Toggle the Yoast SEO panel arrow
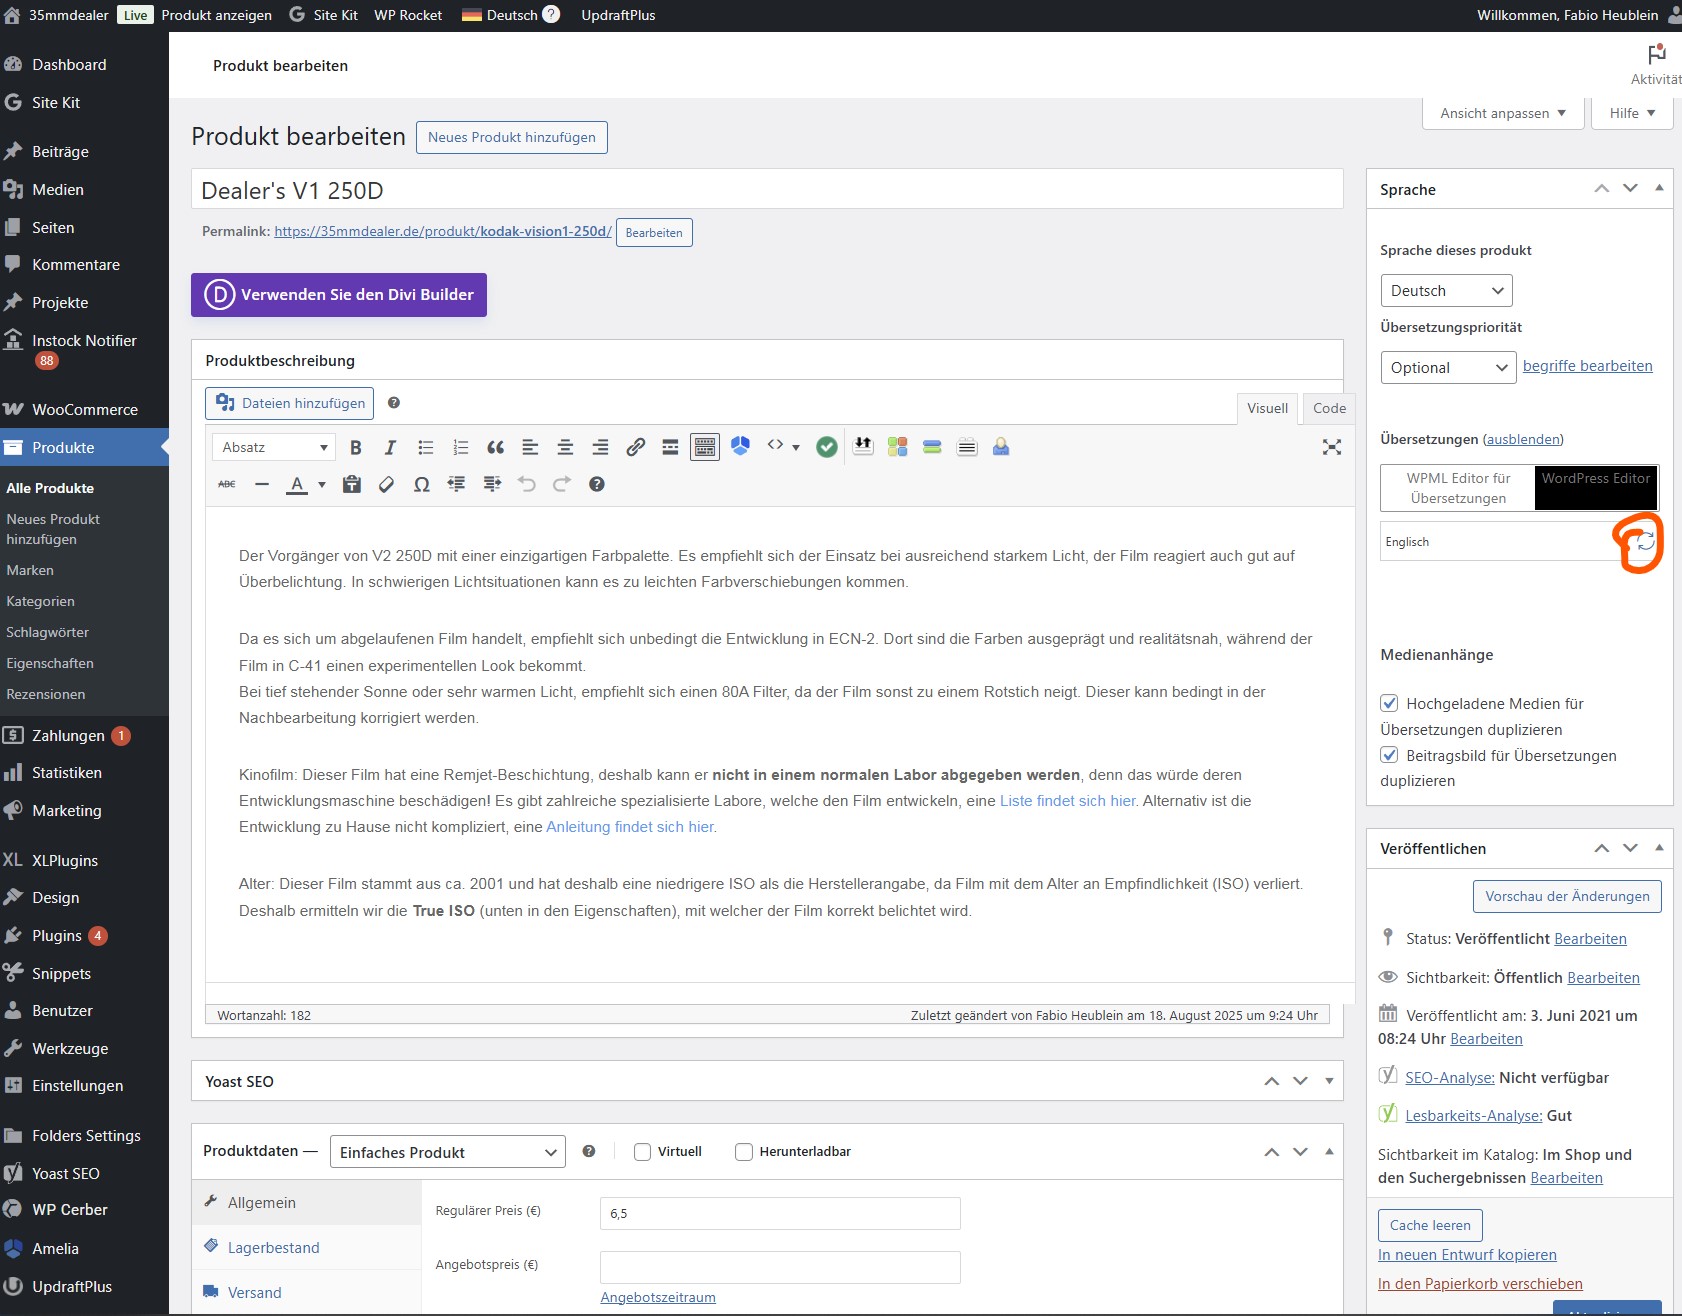This screenshot has height=1316, width=1682. [1329, 1081]
